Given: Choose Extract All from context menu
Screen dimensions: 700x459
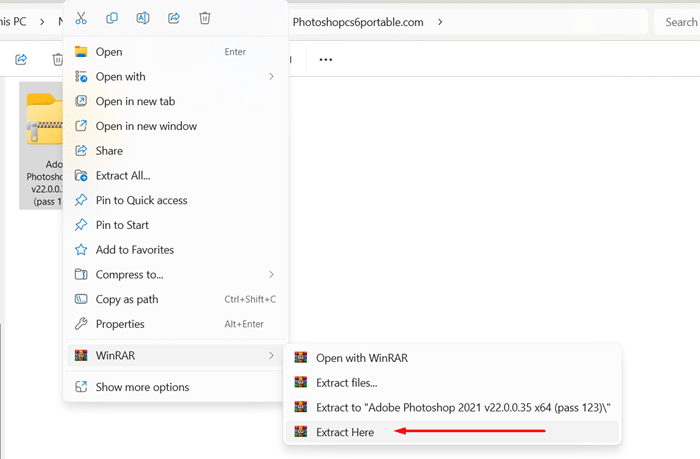Looking at the screenshot, I should coord(123,176).
